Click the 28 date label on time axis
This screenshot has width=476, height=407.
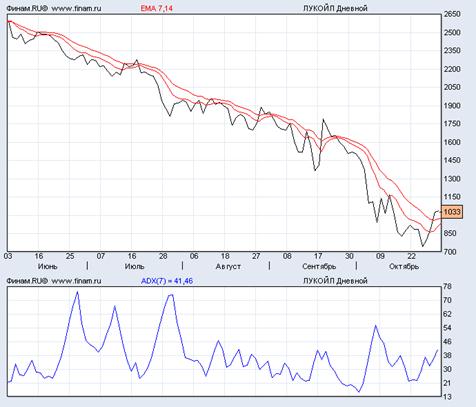163,256
